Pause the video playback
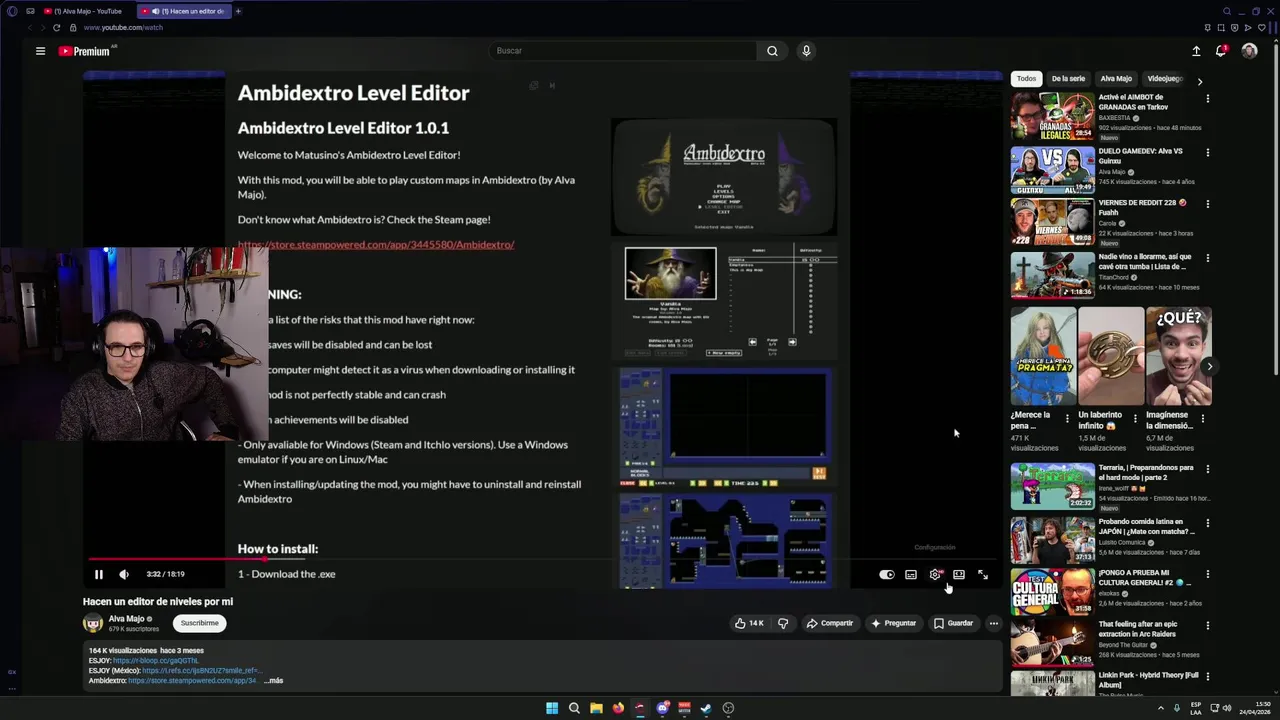Screen dimensions: 1280x720 pos(98,574)
